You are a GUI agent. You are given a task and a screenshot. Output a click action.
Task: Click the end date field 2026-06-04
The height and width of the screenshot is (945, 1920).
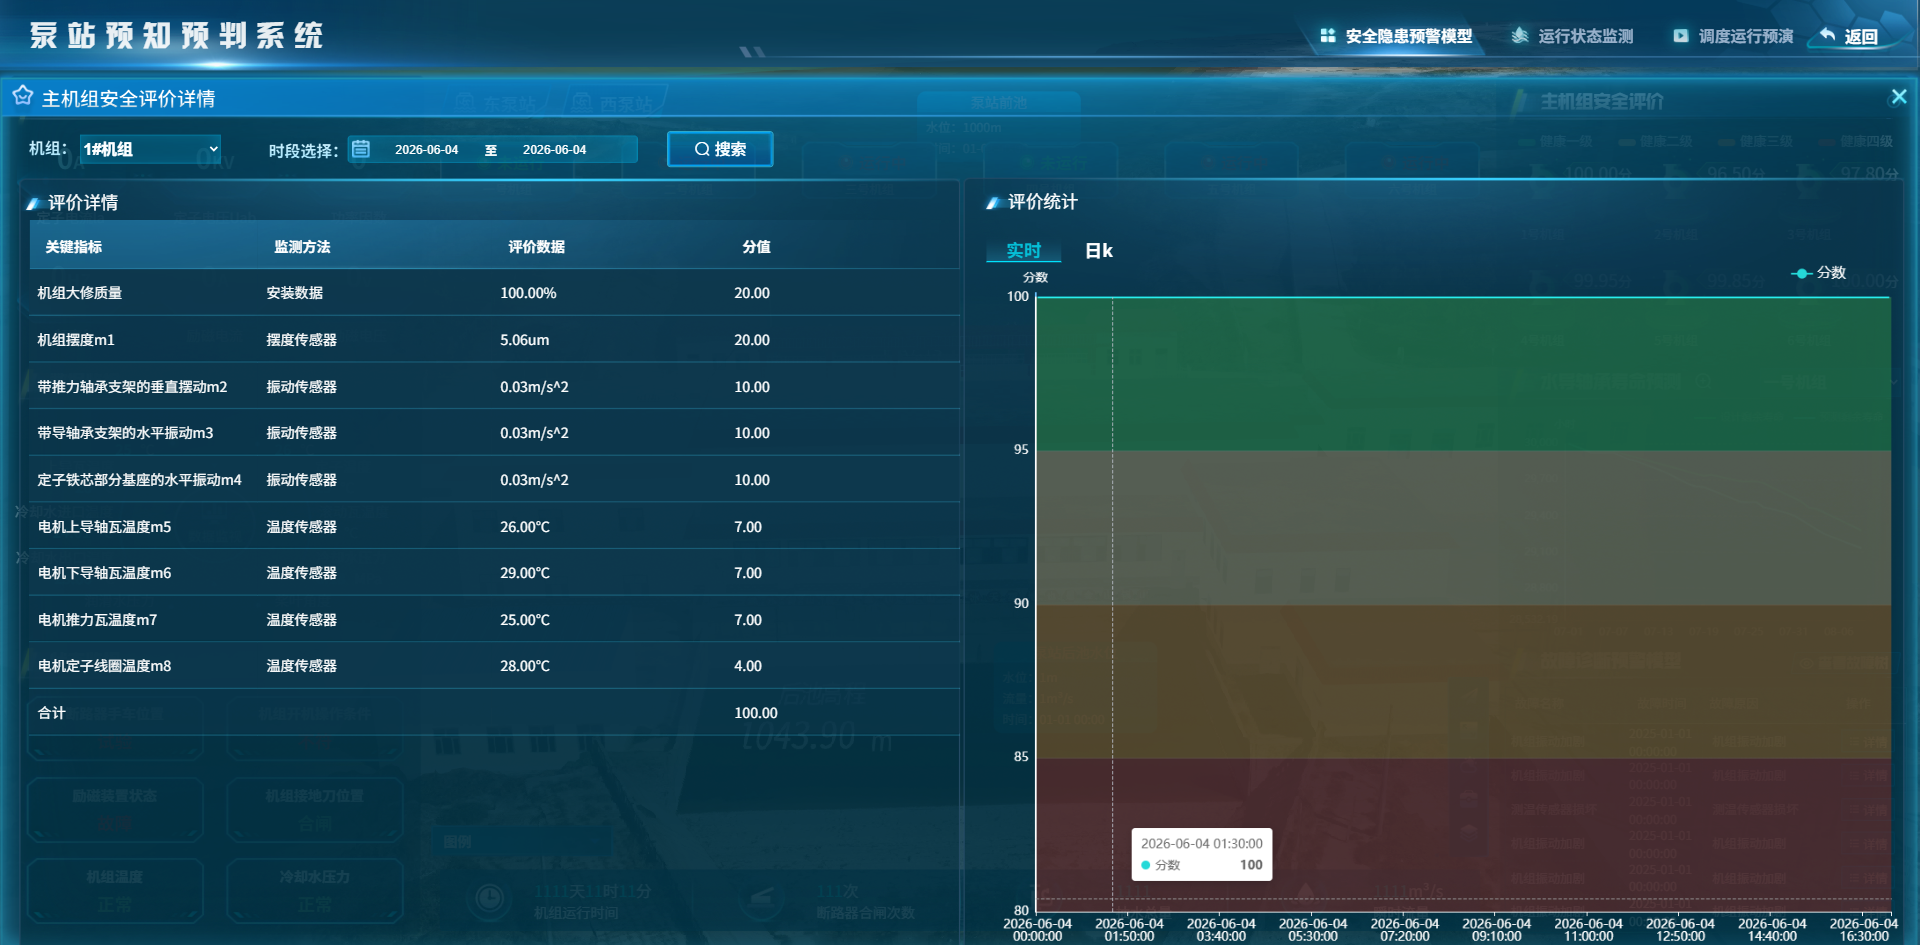click(555, 149)
